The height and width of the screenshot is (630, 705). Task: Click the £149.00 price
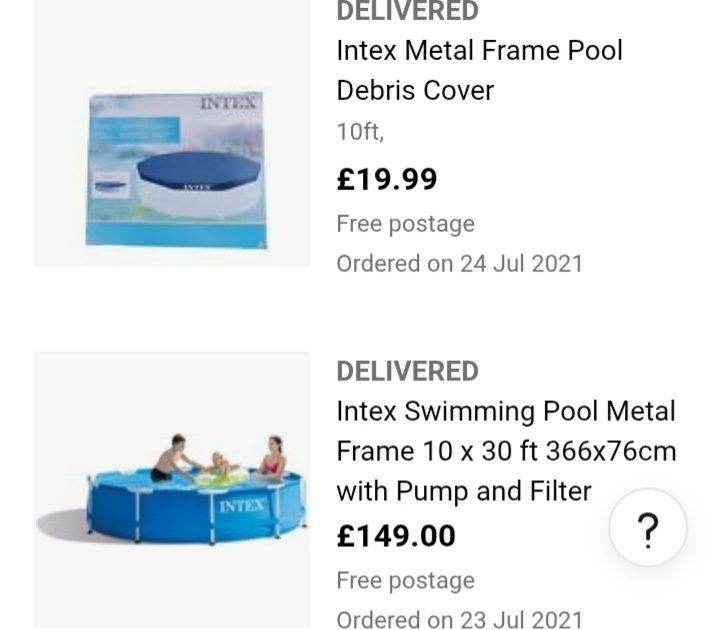[396, 536]
